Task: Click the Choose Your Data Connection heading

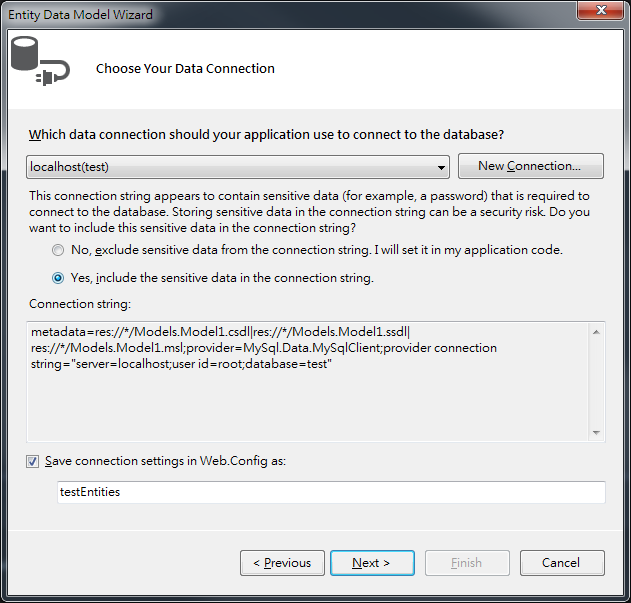Action: tap(185, 69)
